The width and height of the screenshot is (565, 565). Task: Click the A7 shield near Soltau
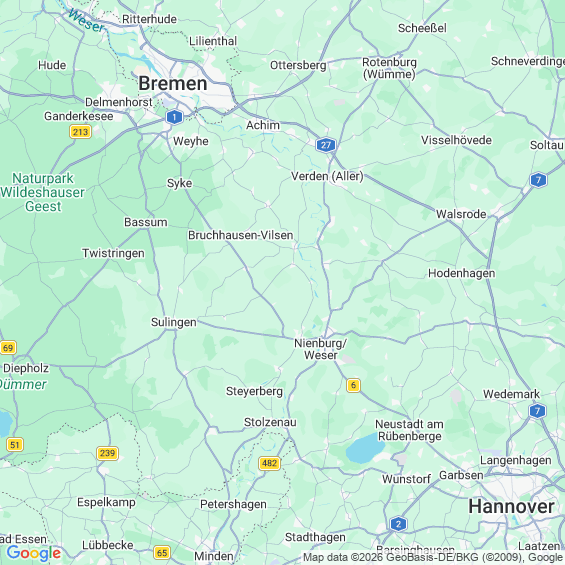click(x=538, y=180)
